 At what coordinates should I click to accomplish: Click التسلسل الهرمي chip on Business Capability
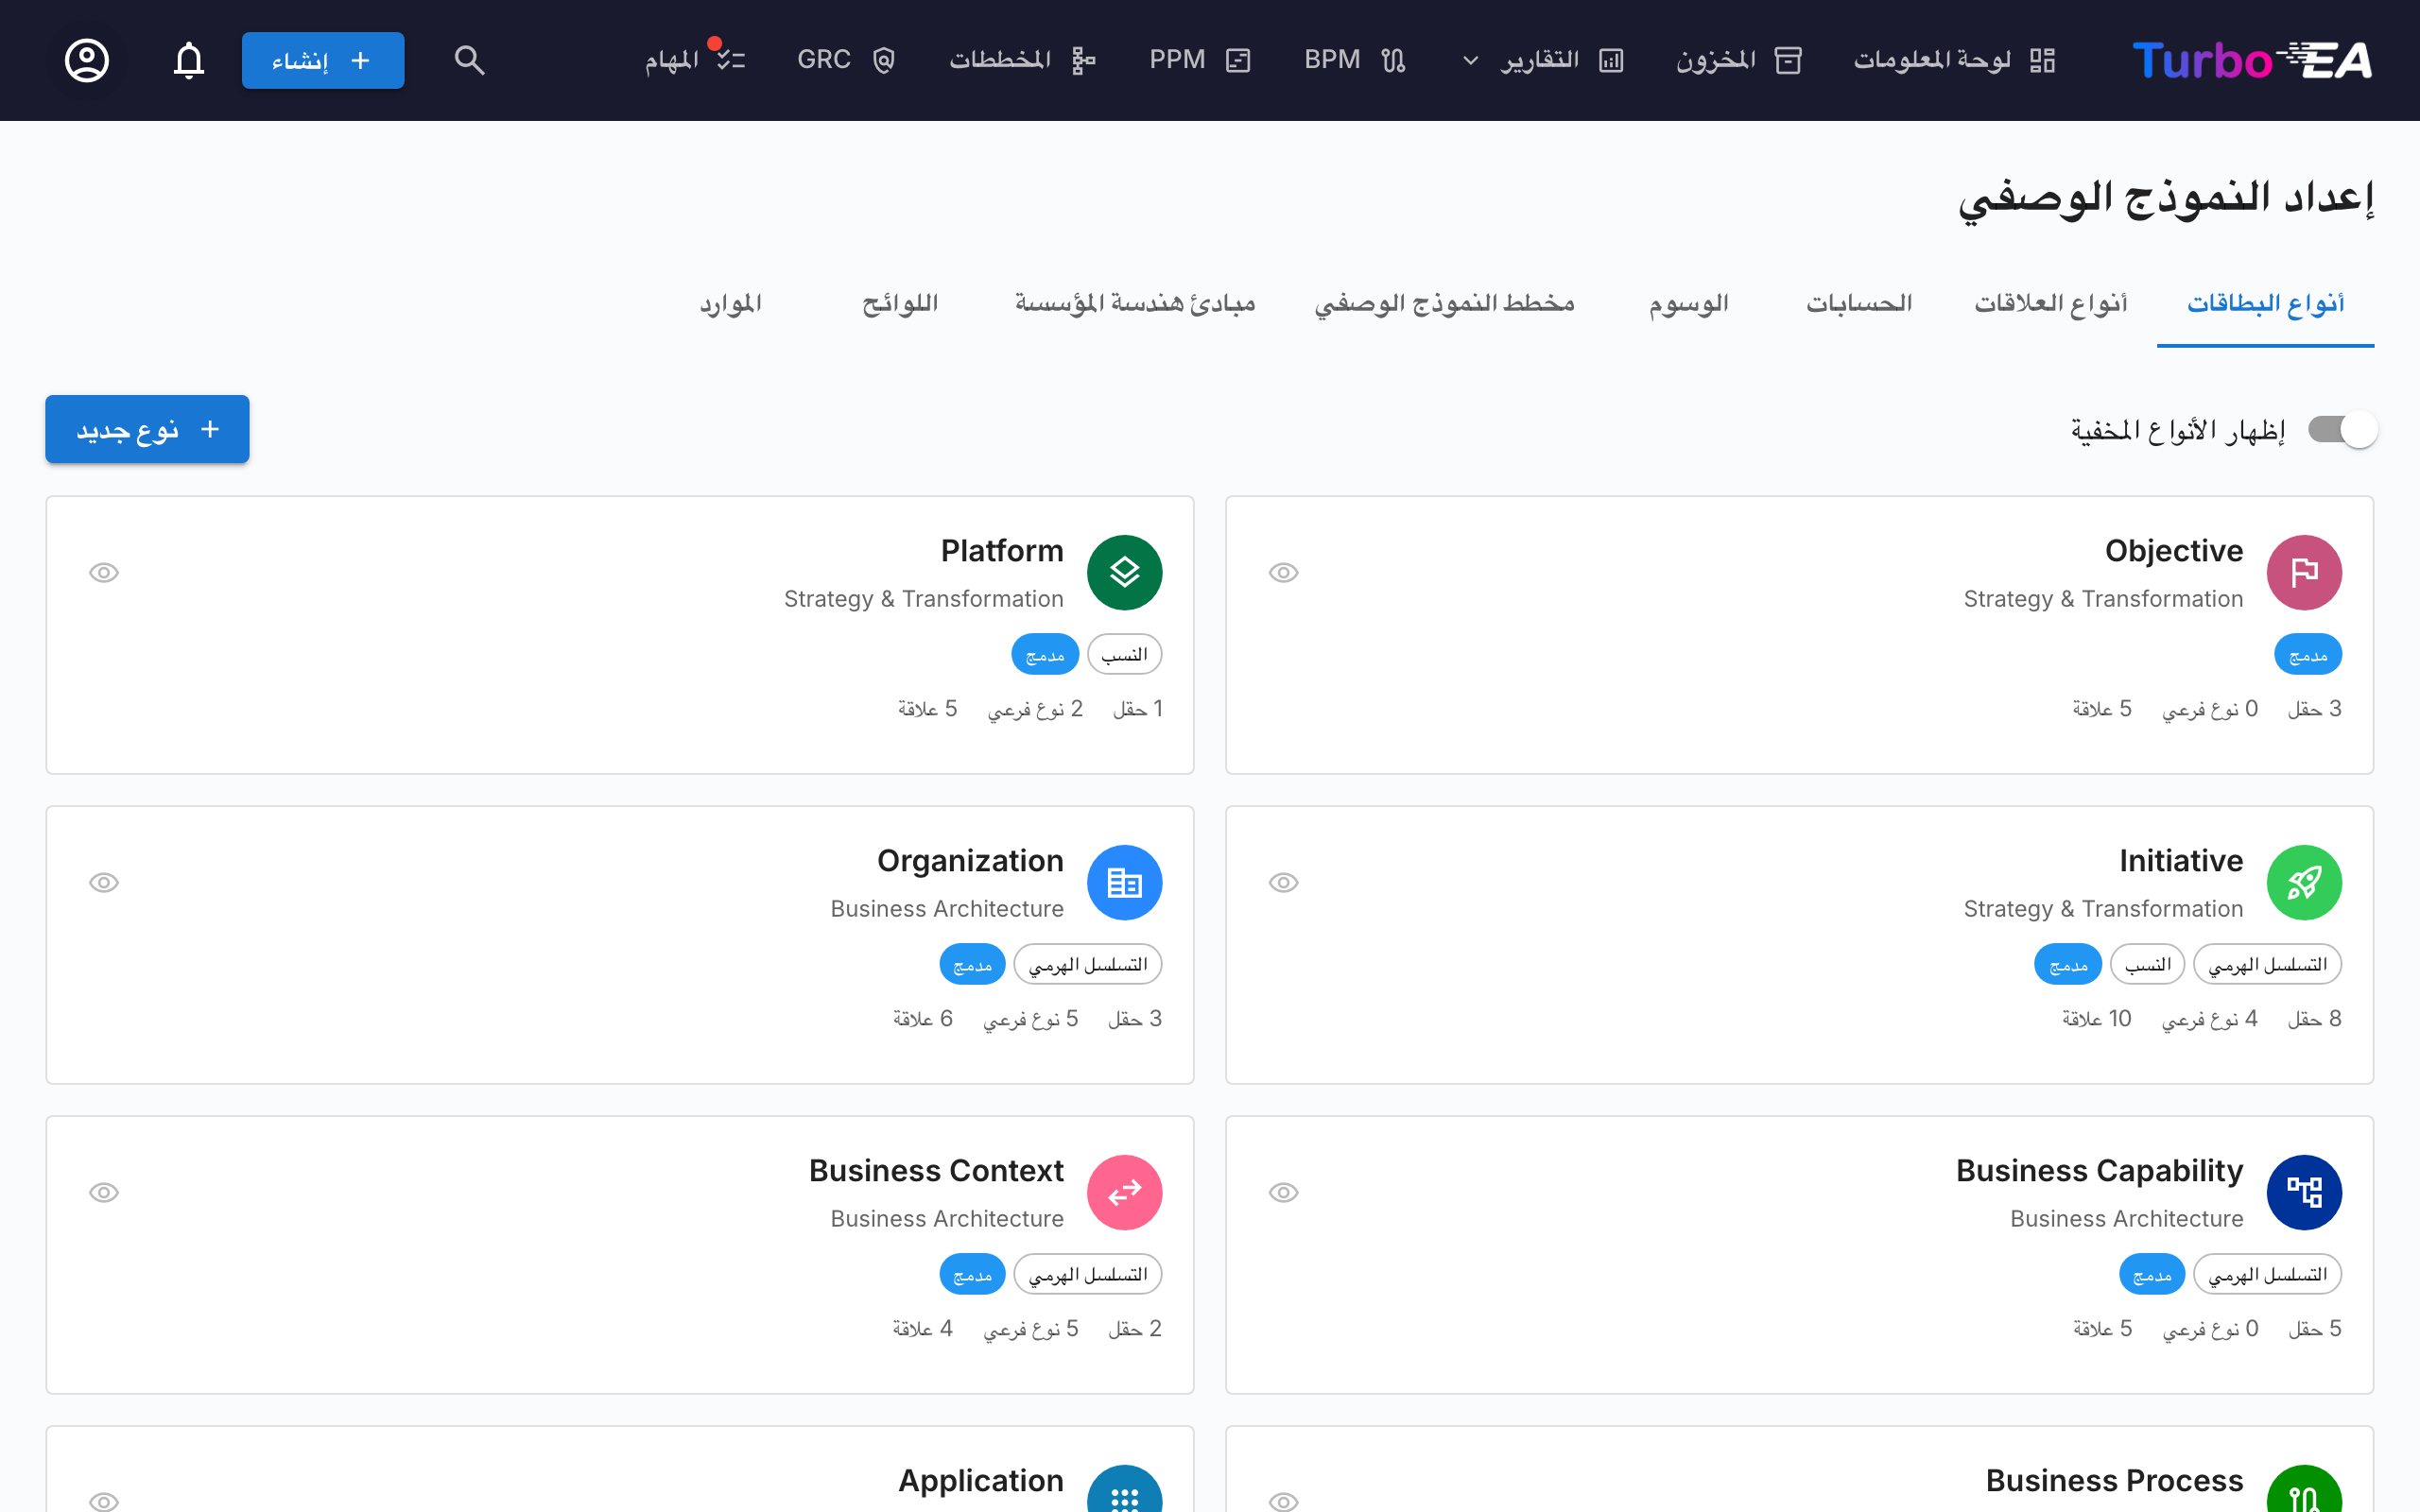[2267, 1274]
